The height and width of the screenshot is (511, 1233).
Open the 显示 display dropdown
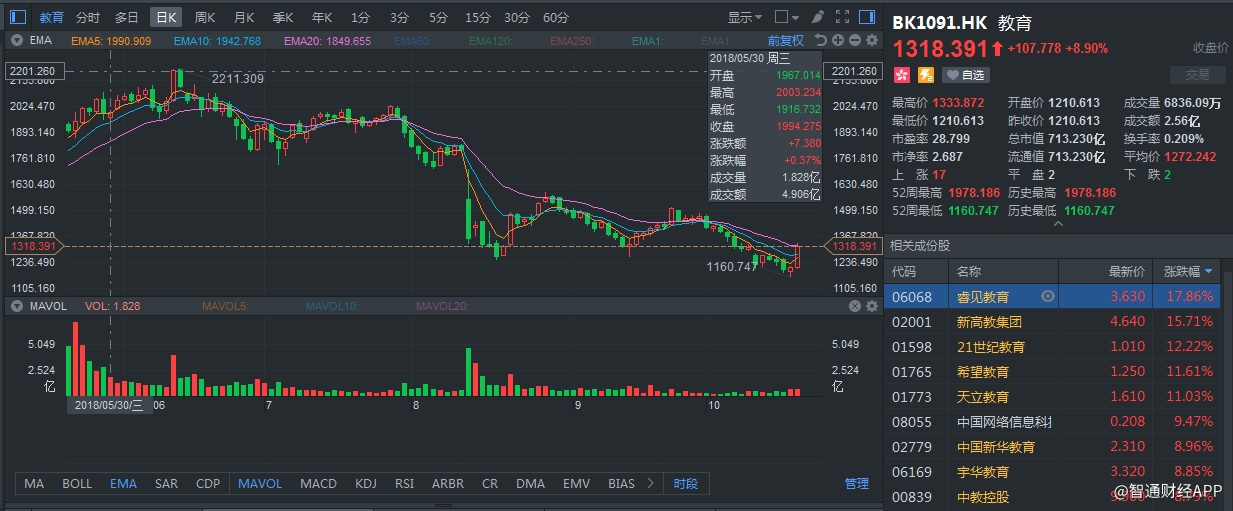[x=745, y=17]
